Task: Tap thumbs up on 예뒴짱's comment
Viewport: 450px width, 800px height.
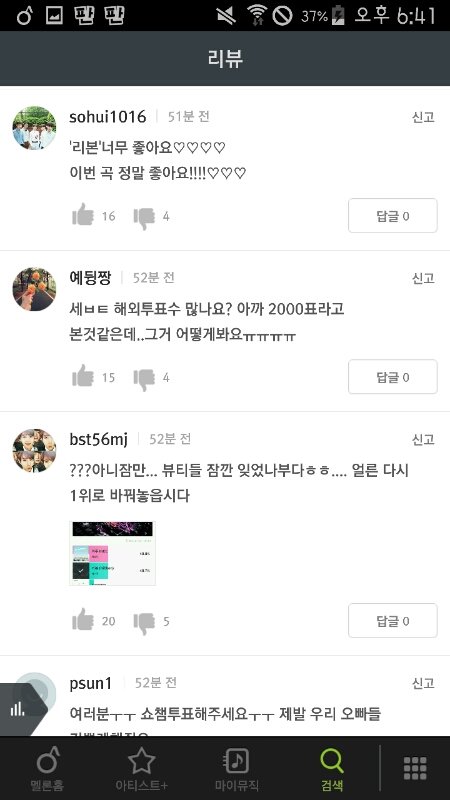Action: tap(83, 376)
